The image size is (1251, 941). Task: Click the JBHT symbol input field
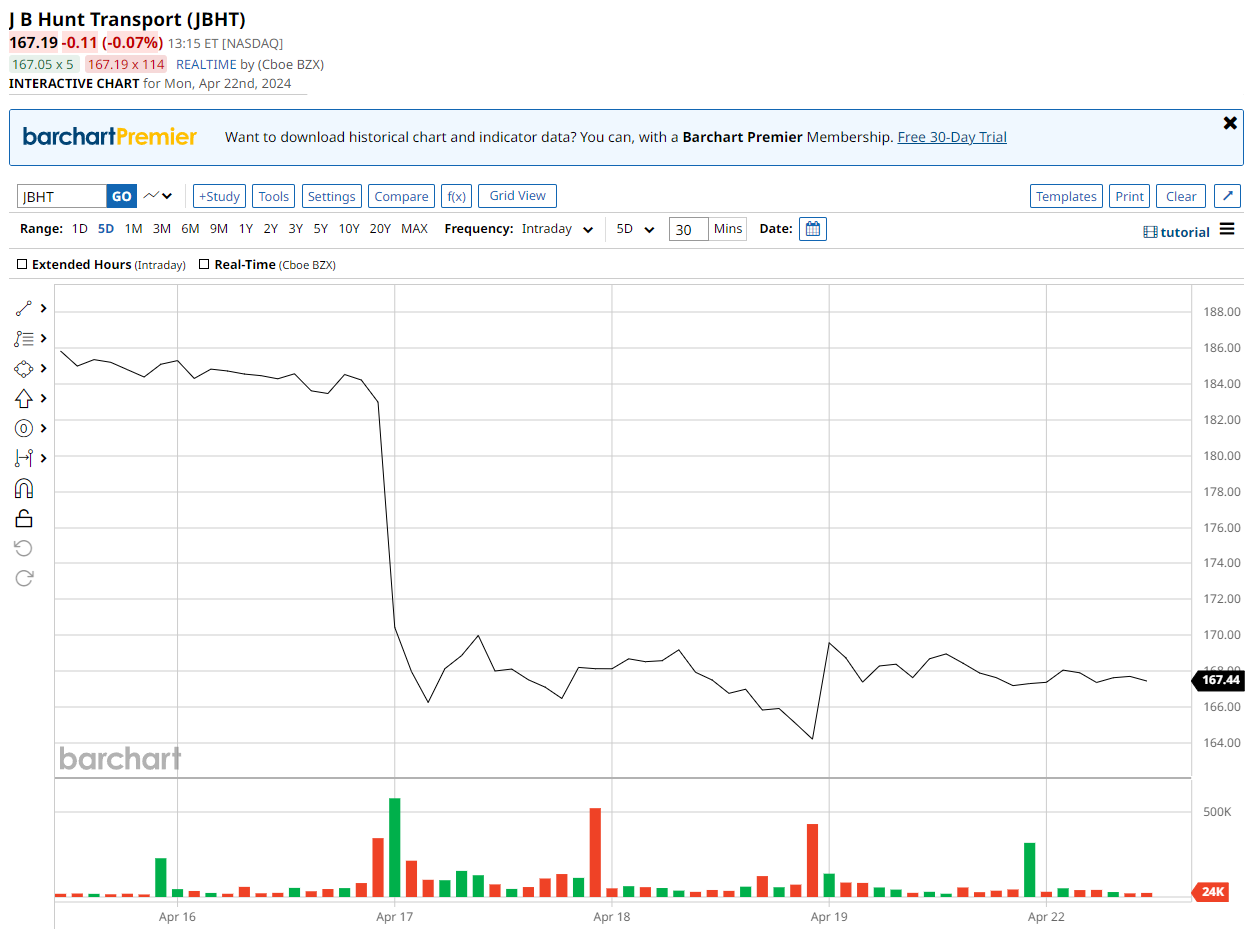click(x=62, y=196)
